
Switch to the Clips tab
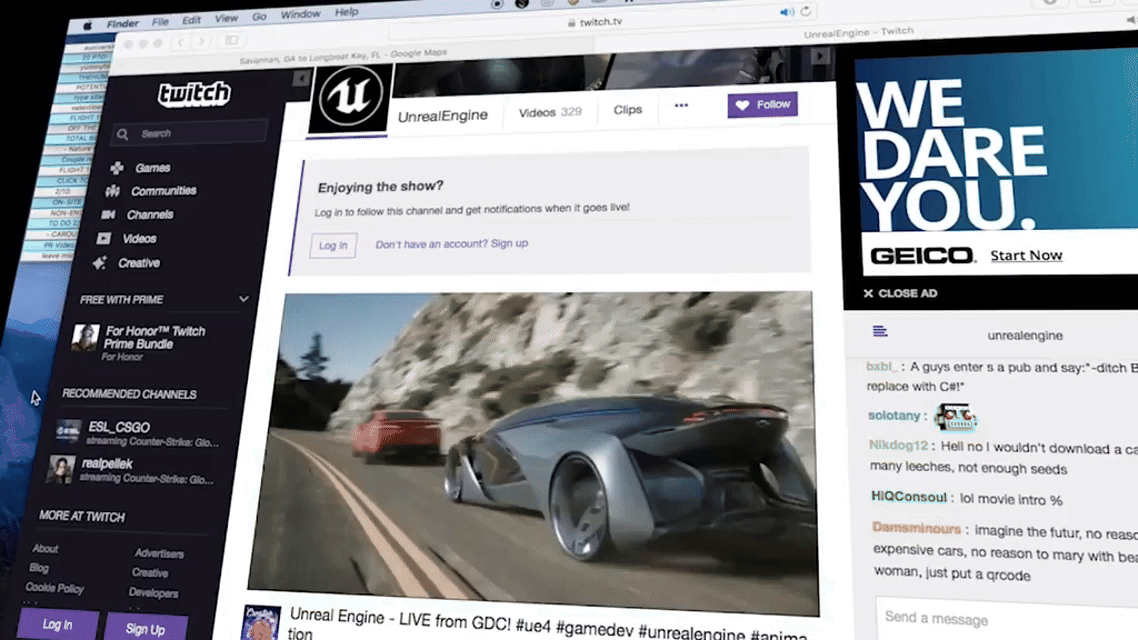(x=628, y=110)
